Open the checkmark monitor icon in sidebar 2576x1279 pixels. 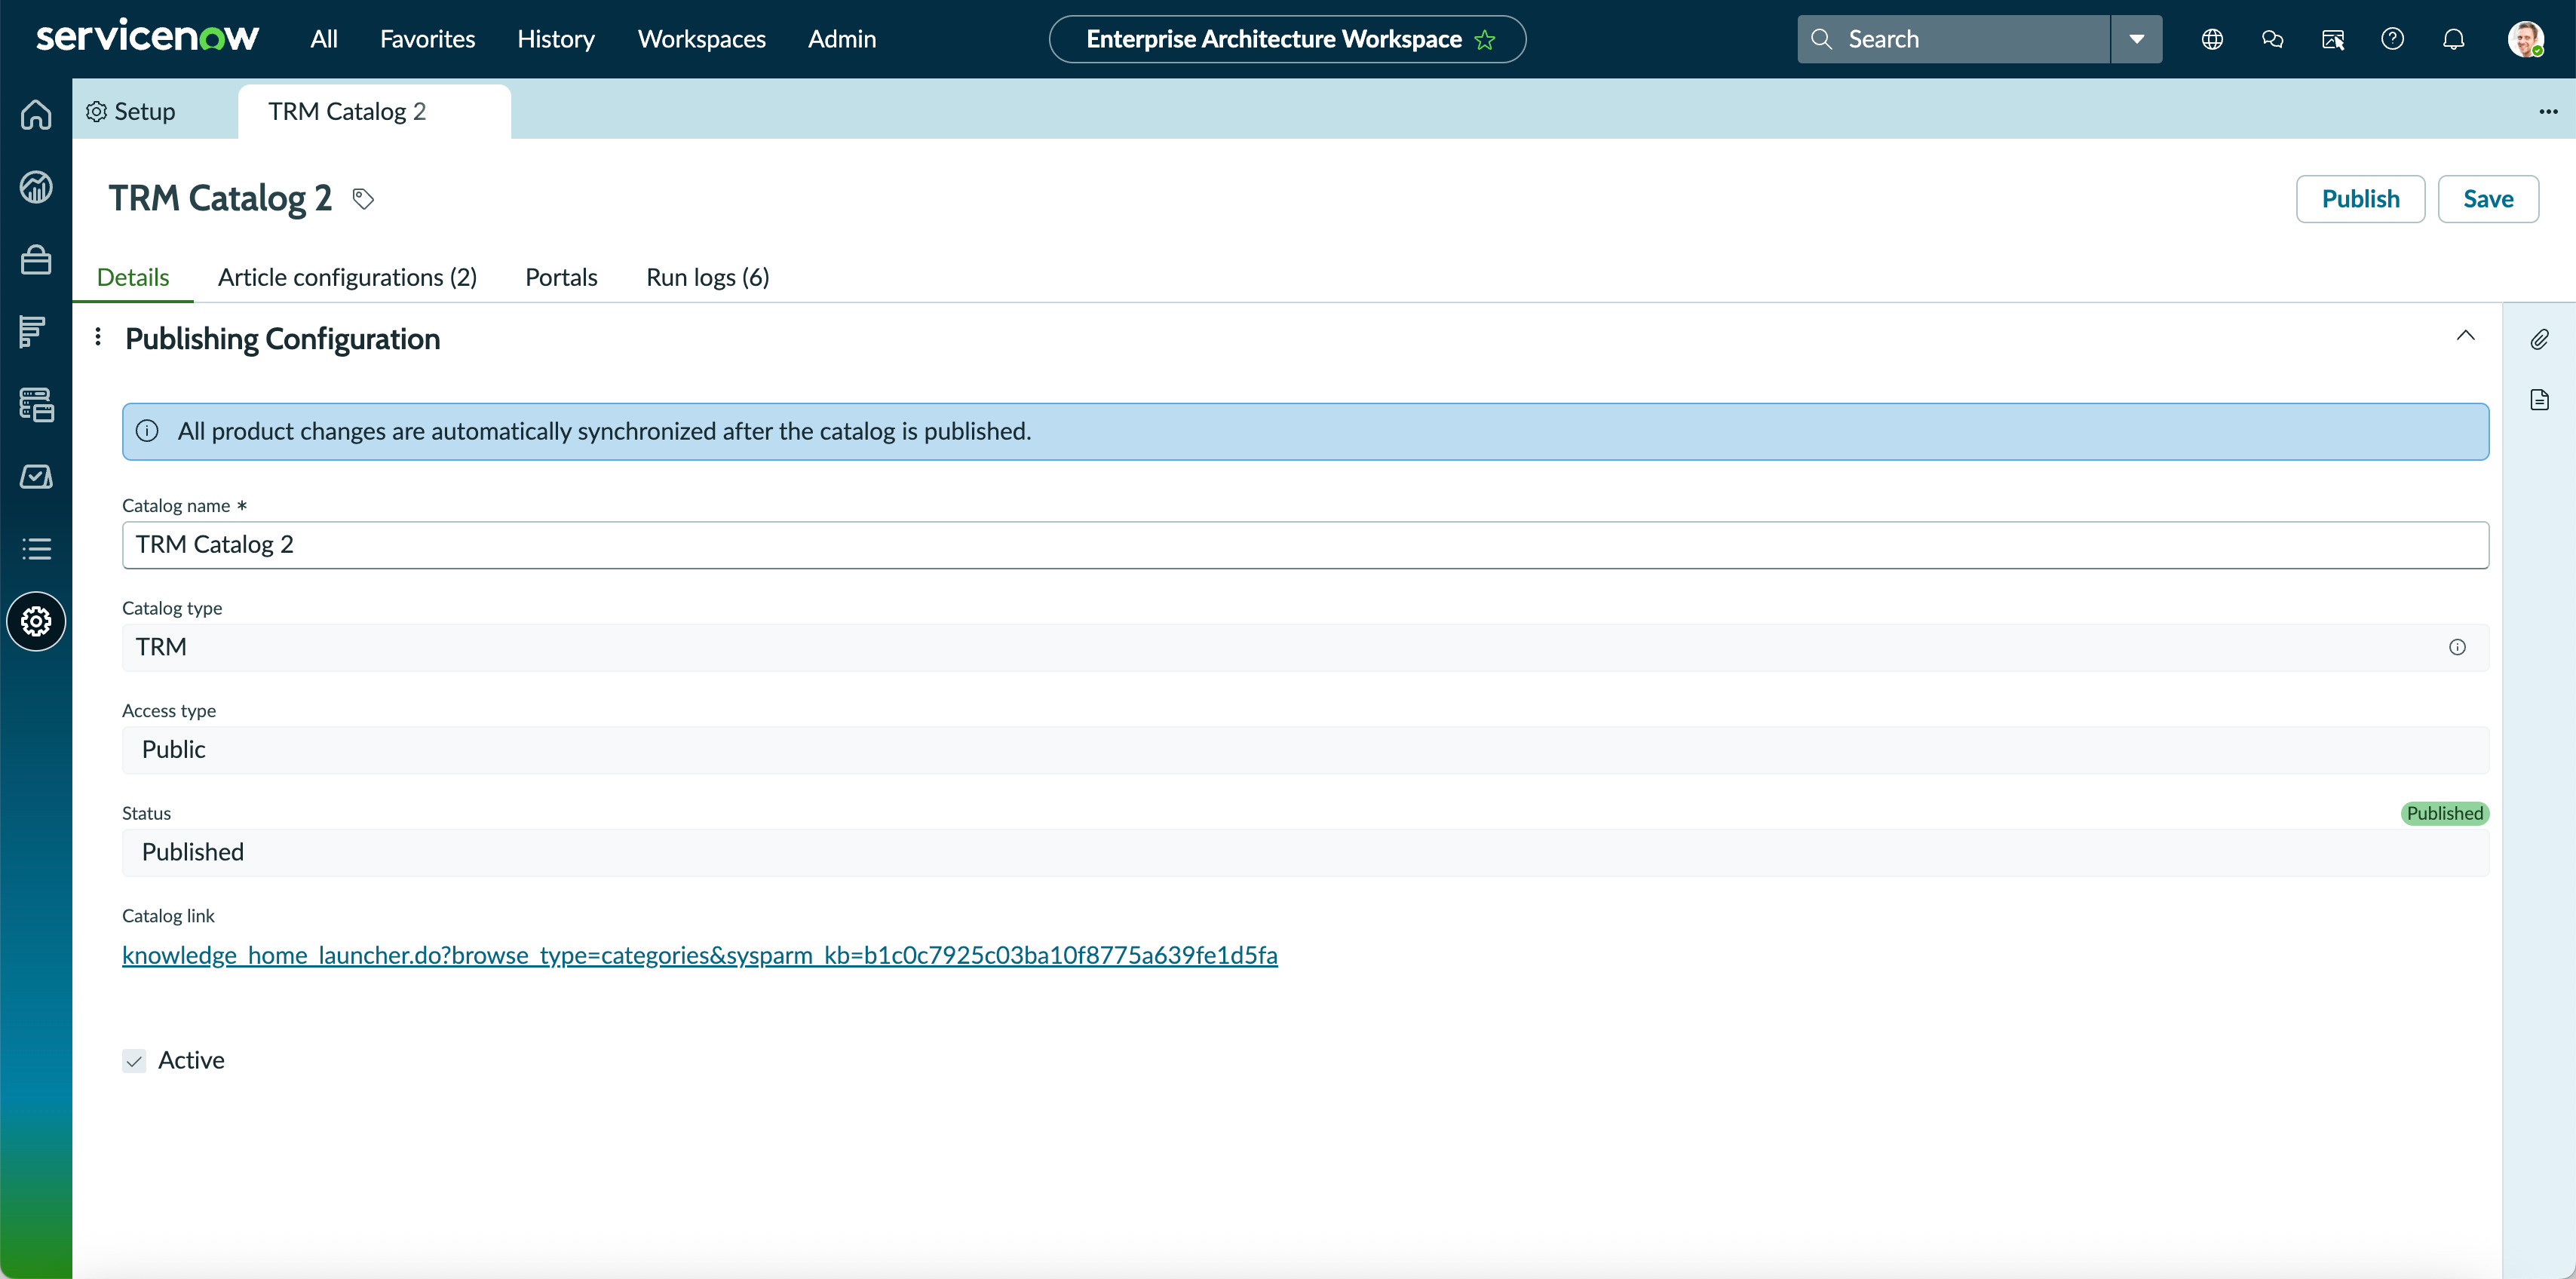[36, 477]
